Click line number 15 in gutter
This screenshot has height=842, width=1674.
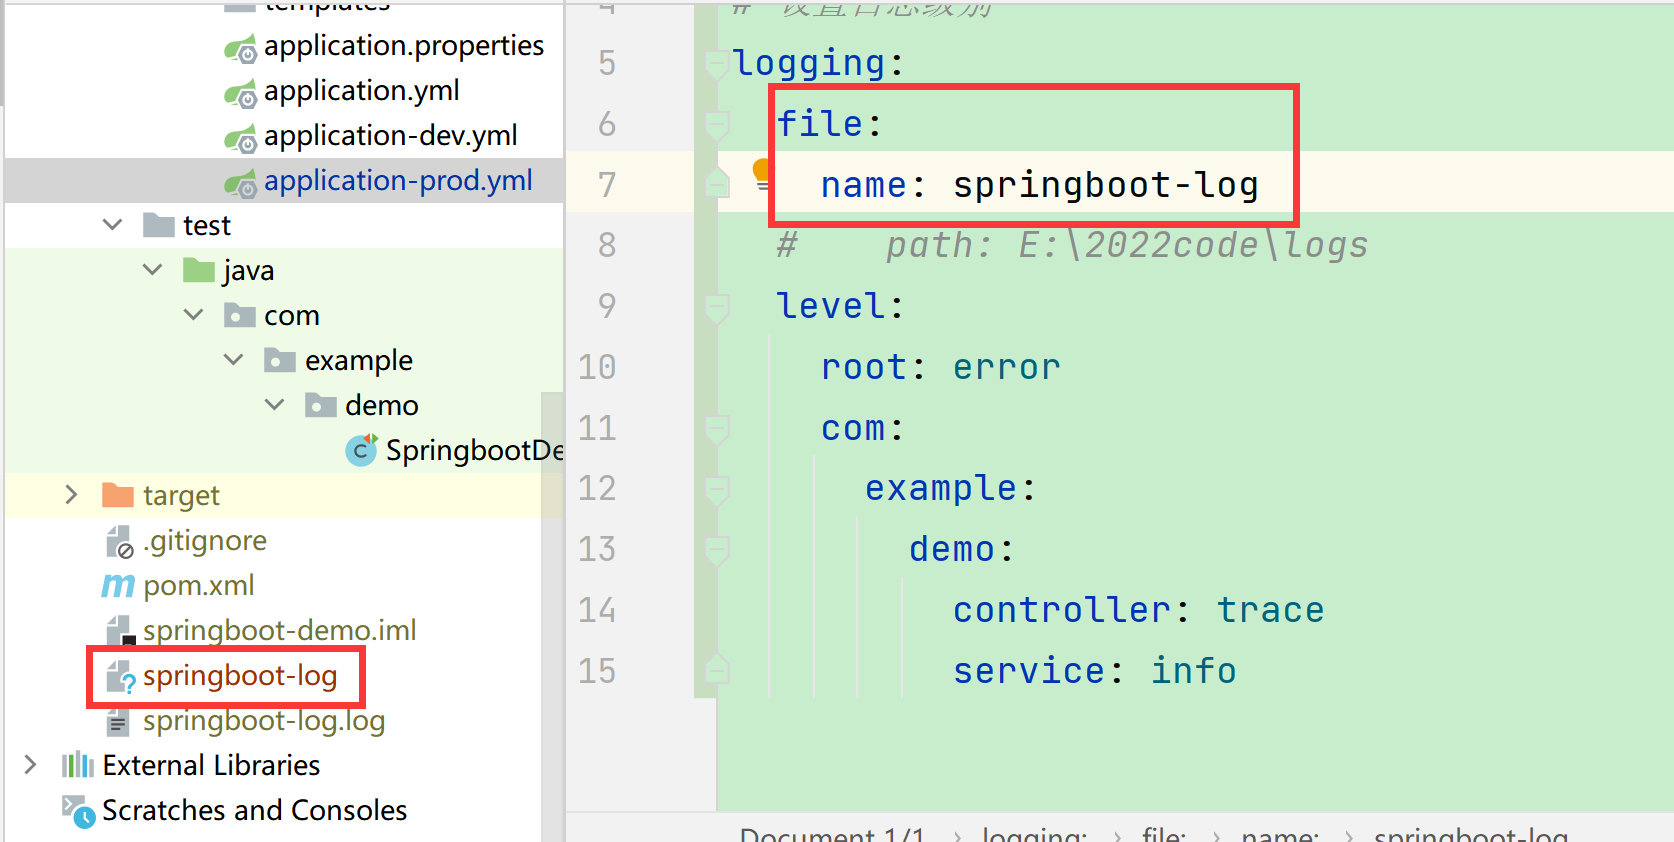[x=597, y=672]
